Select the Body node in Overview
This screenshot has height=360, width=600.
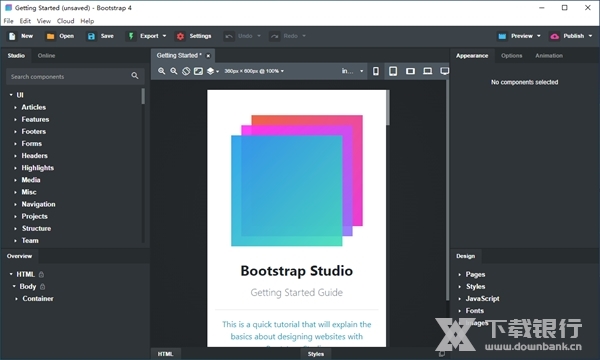point(28,287)
